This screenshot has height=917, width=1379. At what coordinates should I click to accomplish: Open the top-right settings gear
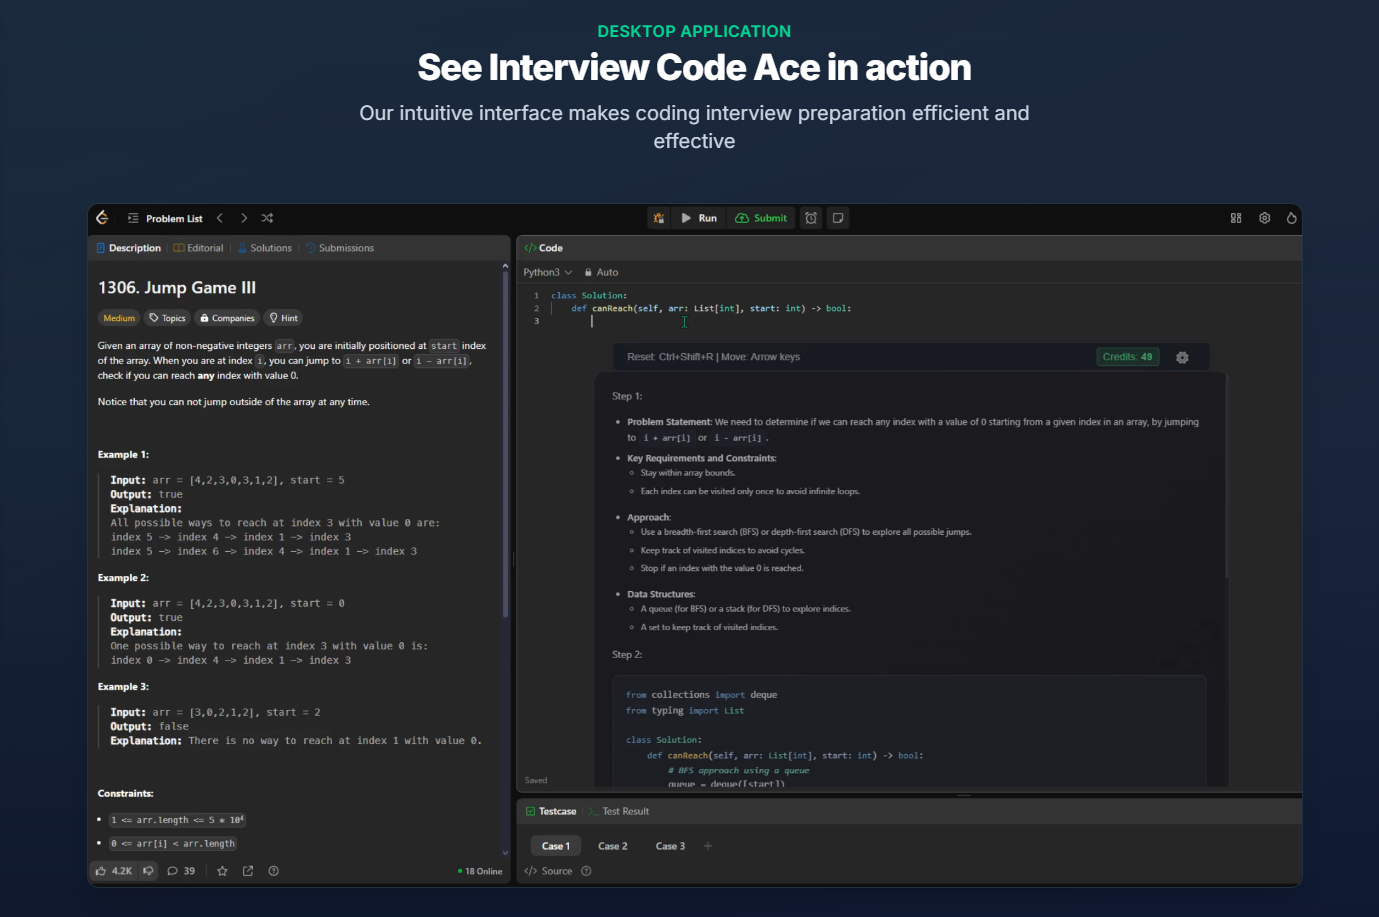pos(1264,218)
